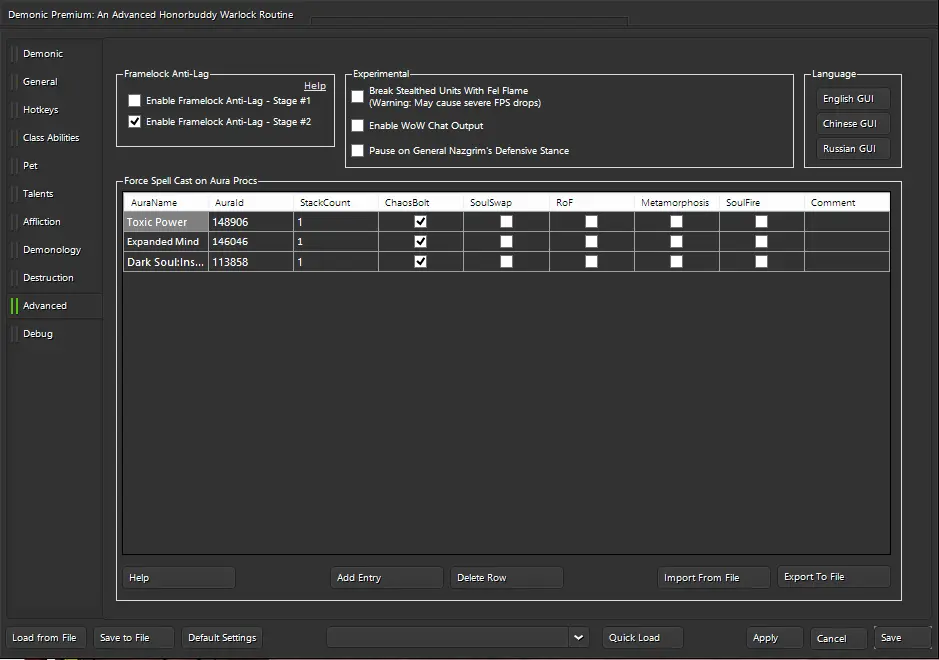The height and width of the screenshot is (660, 939).
Task: Click Help button below aura table
Action: pyautogui.click(x=178, y=577)
